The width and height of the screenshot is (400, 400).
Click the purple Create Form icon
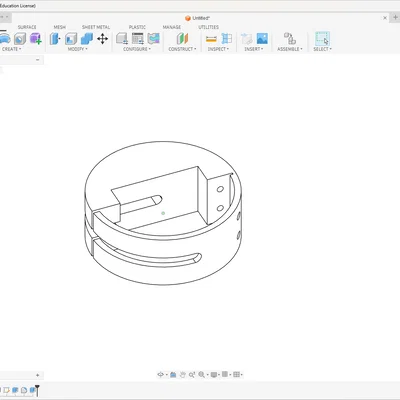coord(35,39)
